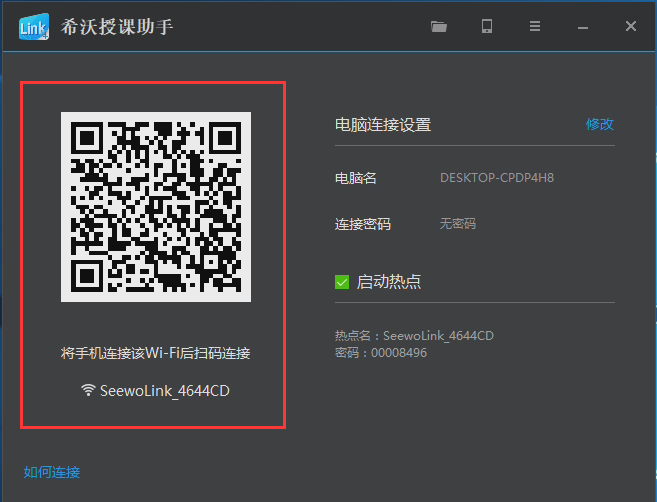Screen dimensions: 657x502
Task: Click the 无密码 connection password value
Action: click(458, 224)
